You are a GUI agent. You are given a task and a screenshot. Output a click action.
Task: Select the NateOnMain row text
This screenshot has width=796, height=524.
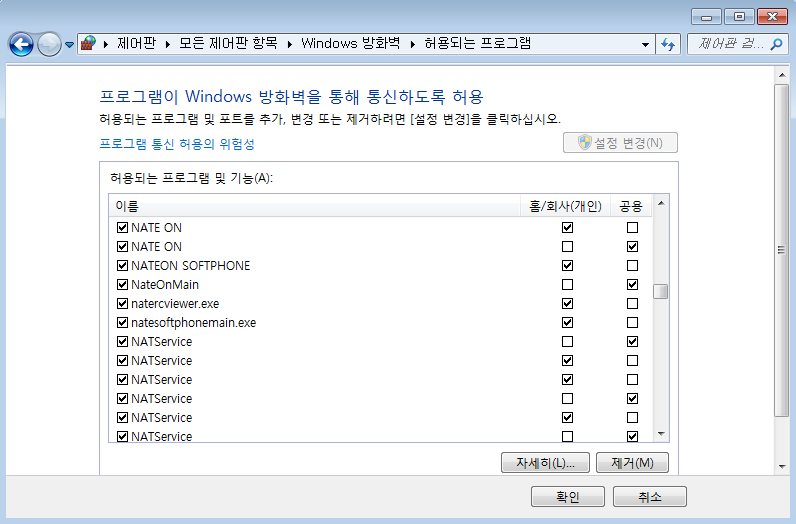coord(165,284)
